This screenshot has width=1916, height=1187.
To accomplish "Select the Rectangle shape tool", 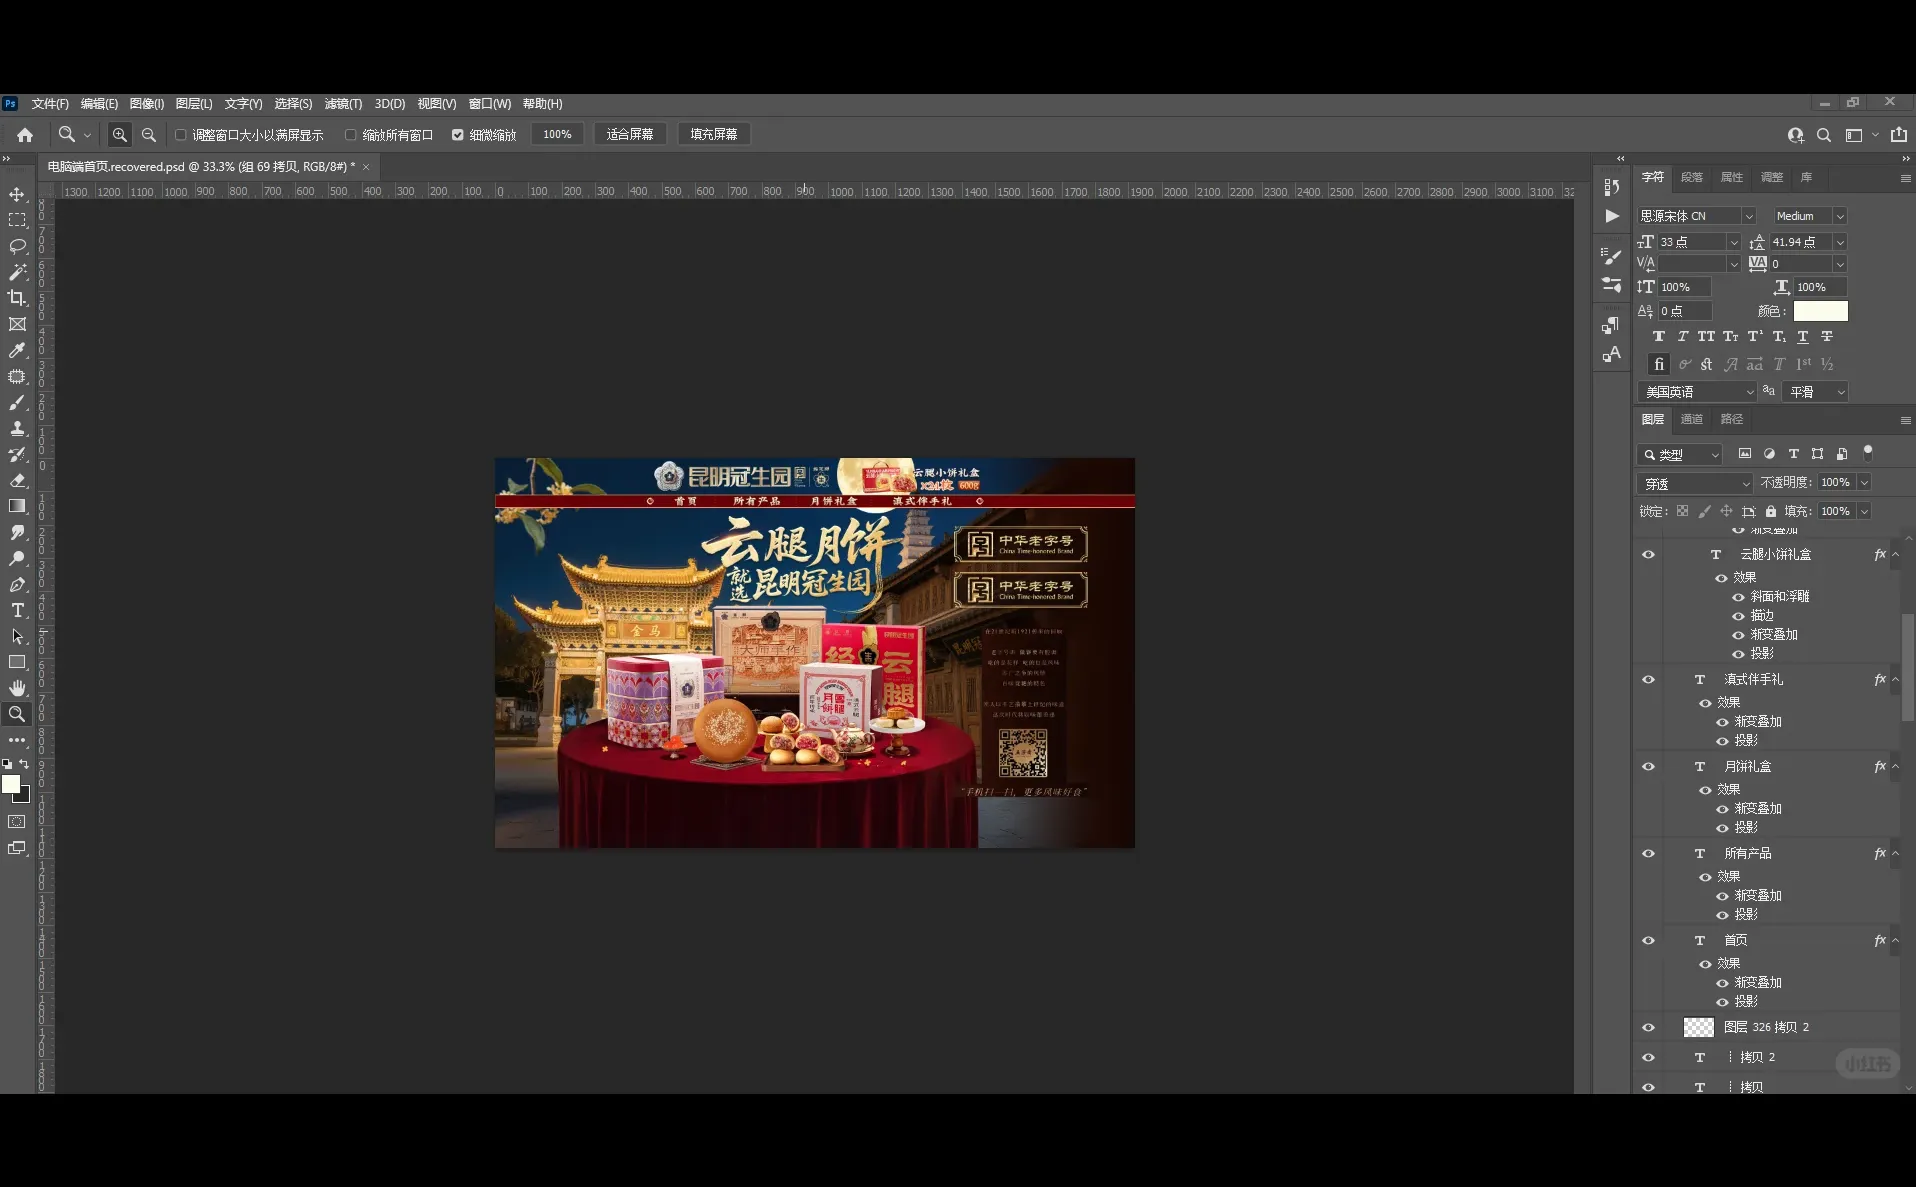I will pos(17,662).
